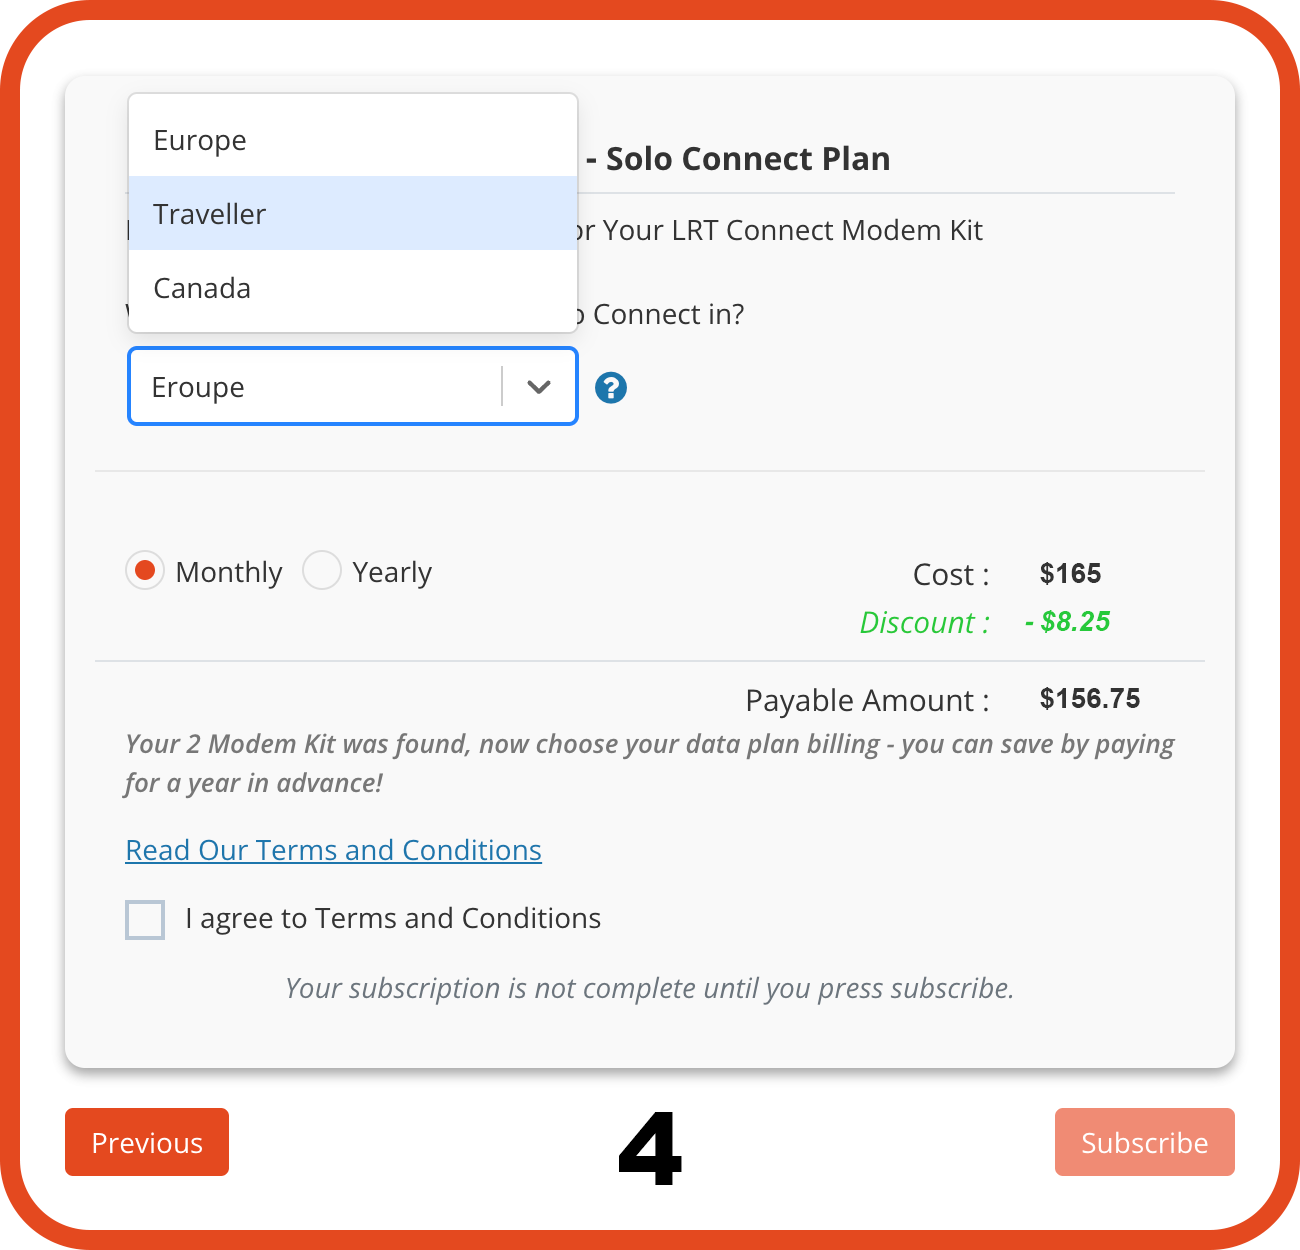
Task: Select the highlighted Traveller option
Action: 353,213
